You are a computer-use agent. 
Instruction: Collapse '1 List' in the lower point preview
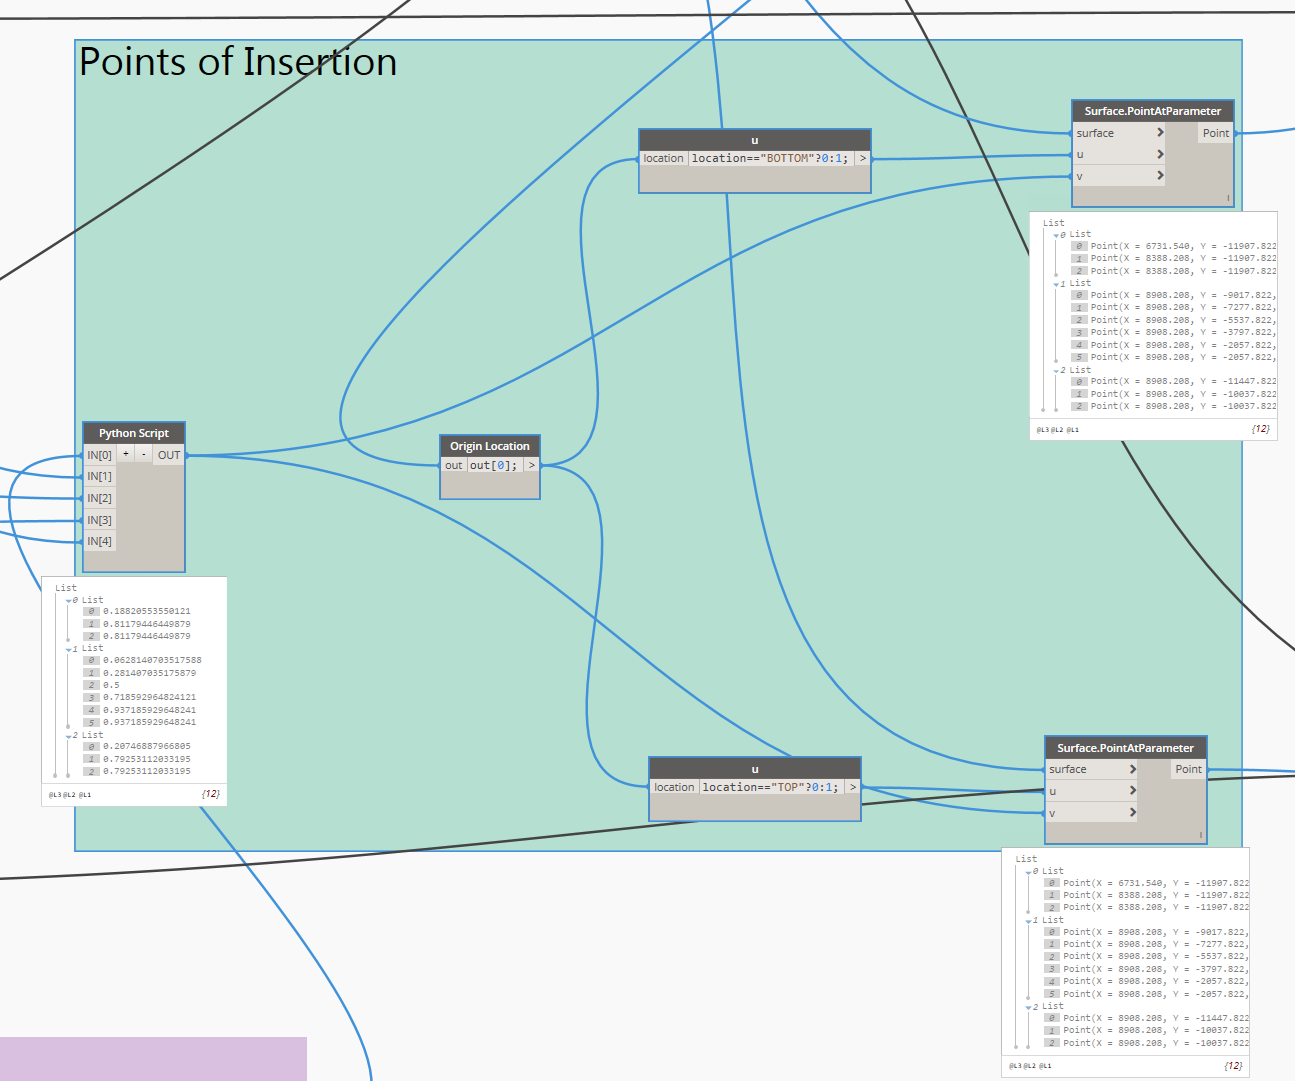click(1029, 921)
